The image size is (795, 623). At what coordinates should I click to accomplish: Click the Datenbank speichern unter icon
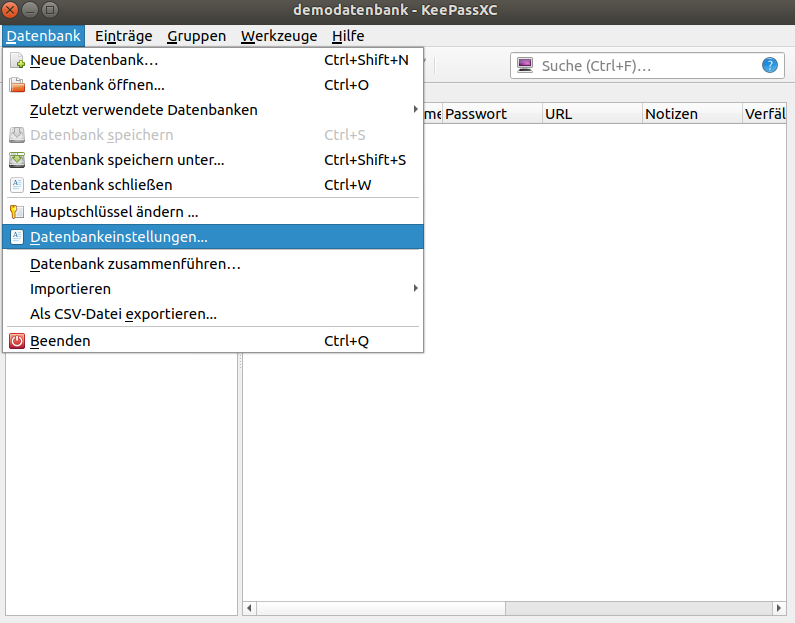point(17,160)
